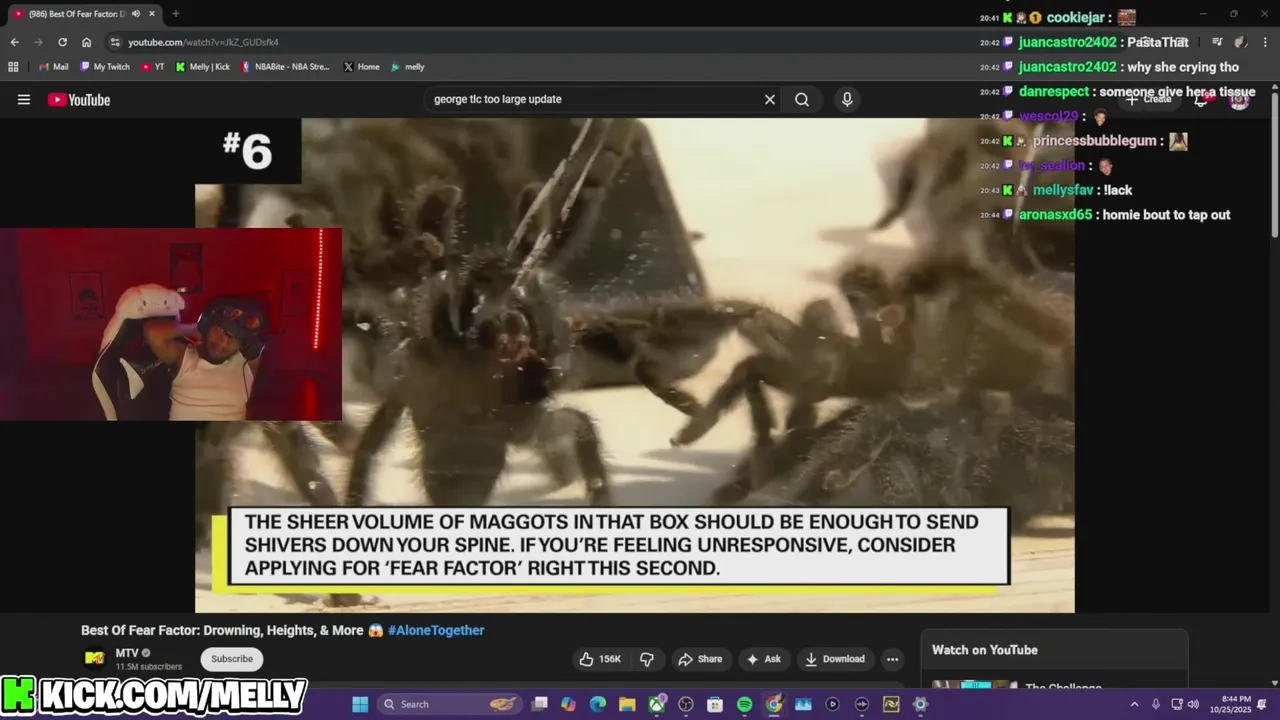Open the X Home bookmark
Viewport: 1280px width, 720px height.
click(361, 67)
